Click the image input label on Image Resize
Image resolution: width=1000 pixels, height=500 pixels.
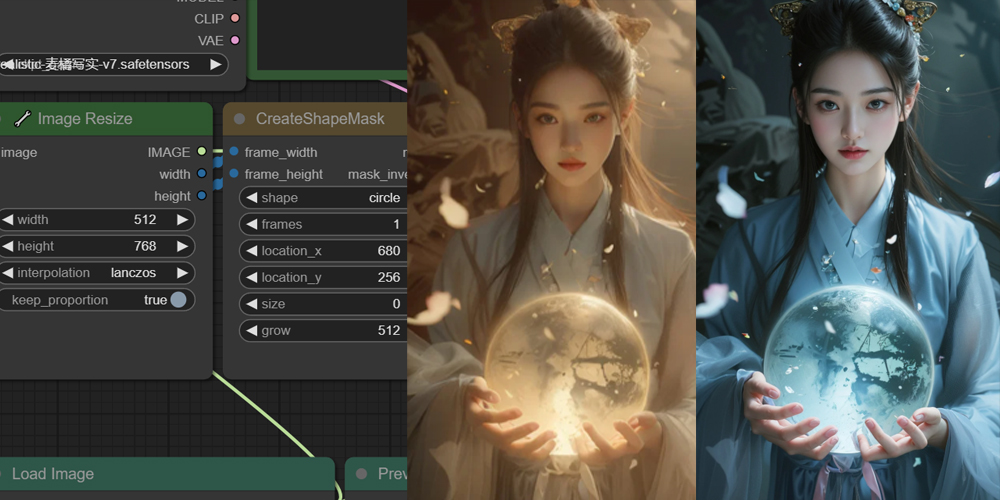(19, 152)
